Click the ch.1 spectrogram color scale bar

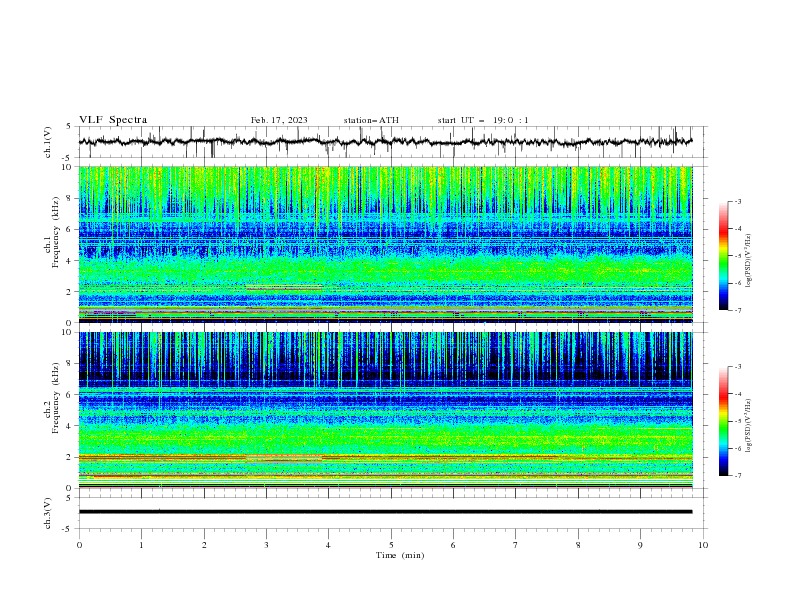723,256
